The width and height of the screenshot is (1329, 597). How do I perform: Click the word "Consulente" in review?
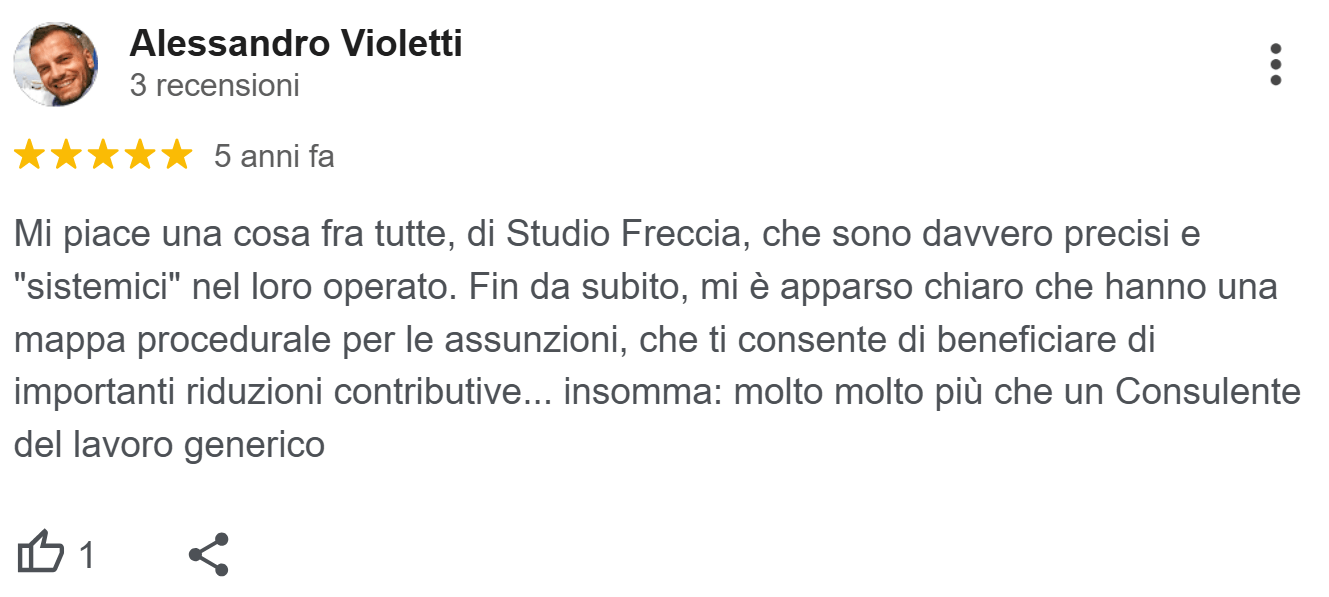pos(1207,392)
